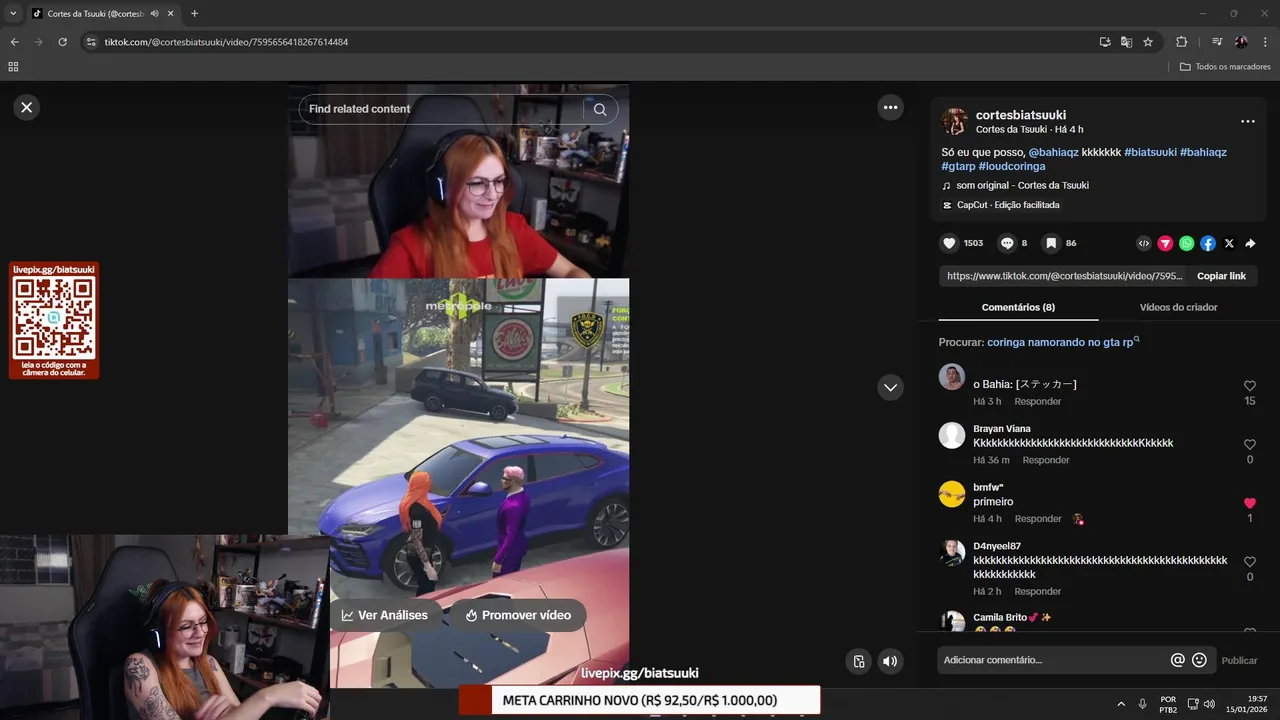The height and width of the screenshot is (720, 1280).
Task: Reply to Brayan Viana's comment
Action: [1046, 460]
